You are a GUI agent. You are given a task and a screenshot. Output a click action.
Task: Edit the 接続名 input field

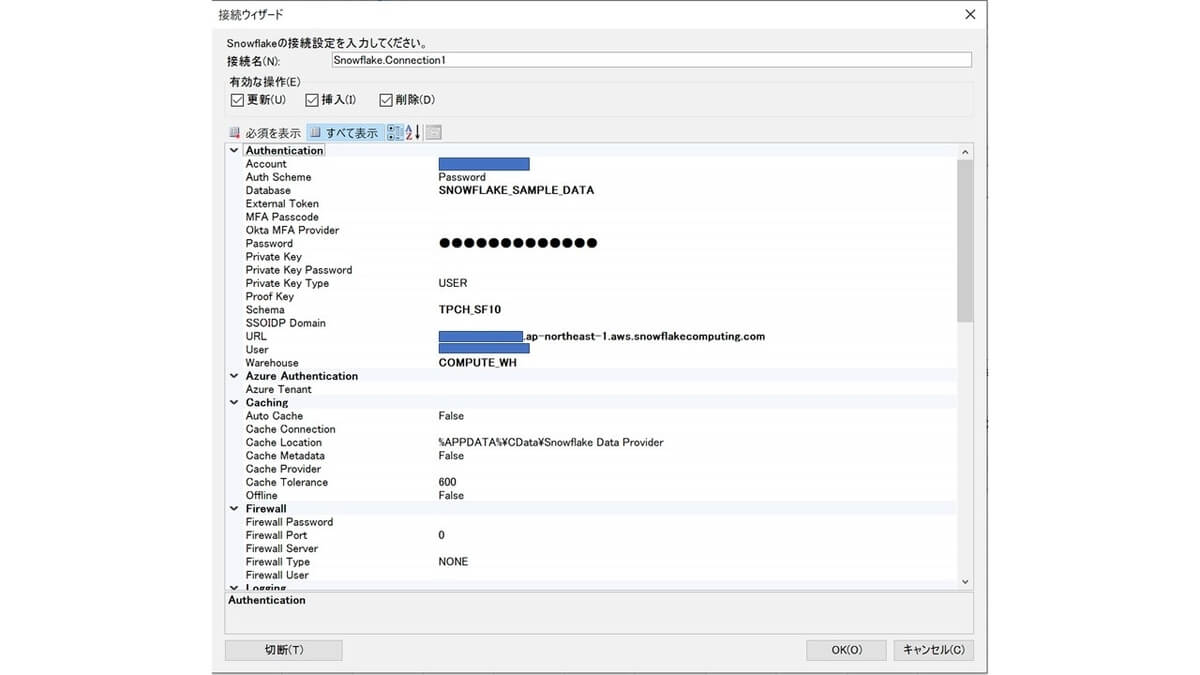click(x=651, y=60)
